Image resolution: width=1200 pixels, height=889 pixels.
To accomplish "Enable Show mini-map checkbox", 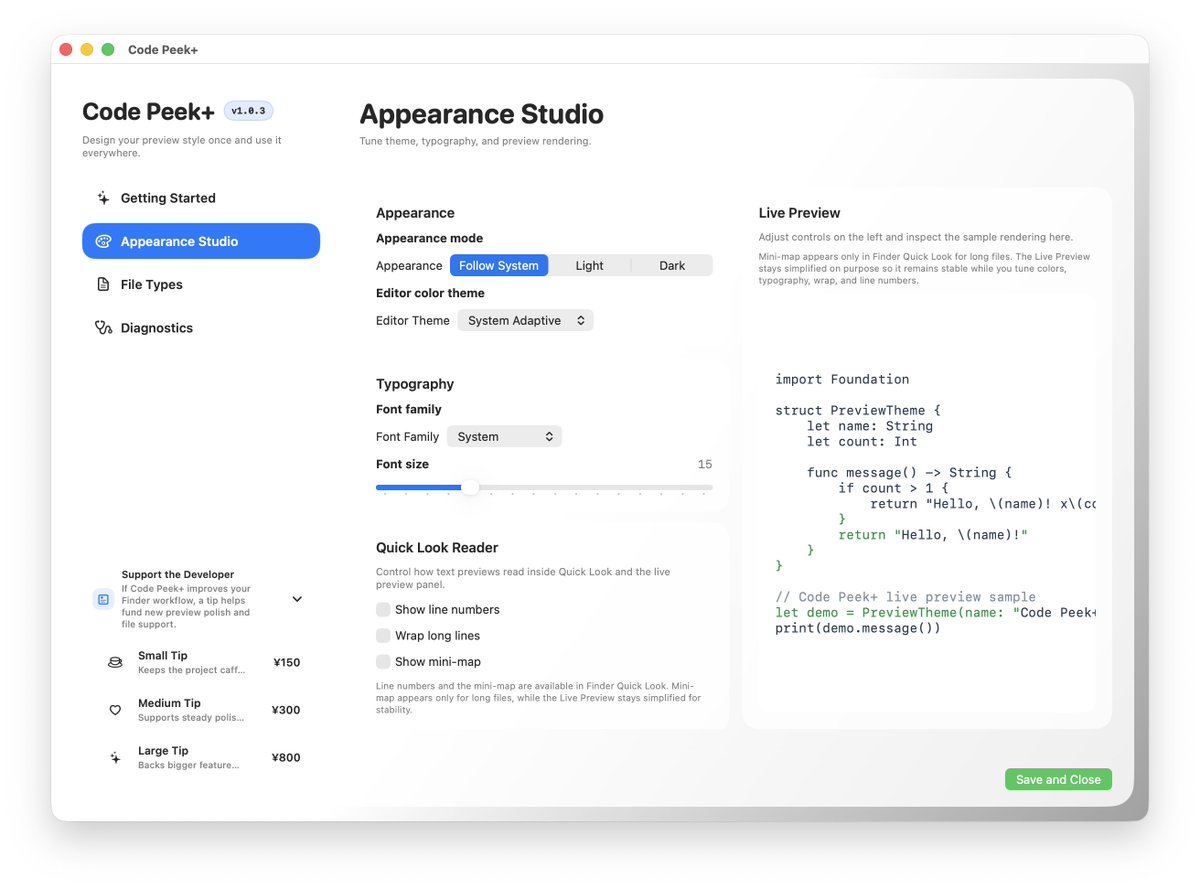I will coord(383,661).
